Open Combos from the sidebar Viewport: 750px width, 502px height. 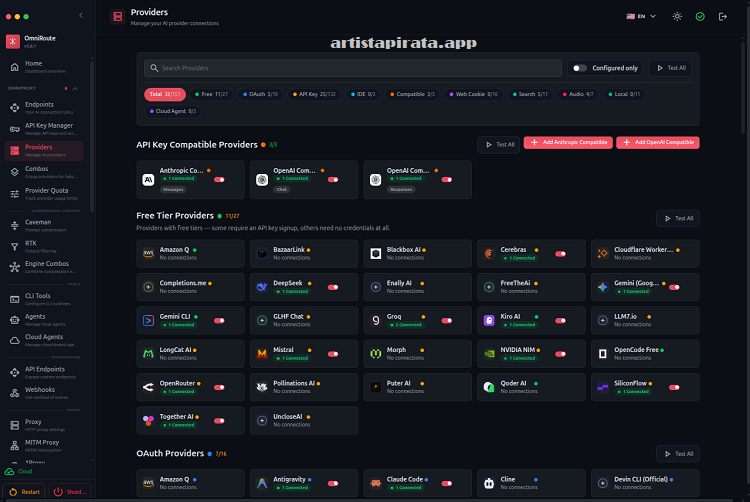(45, 172)
